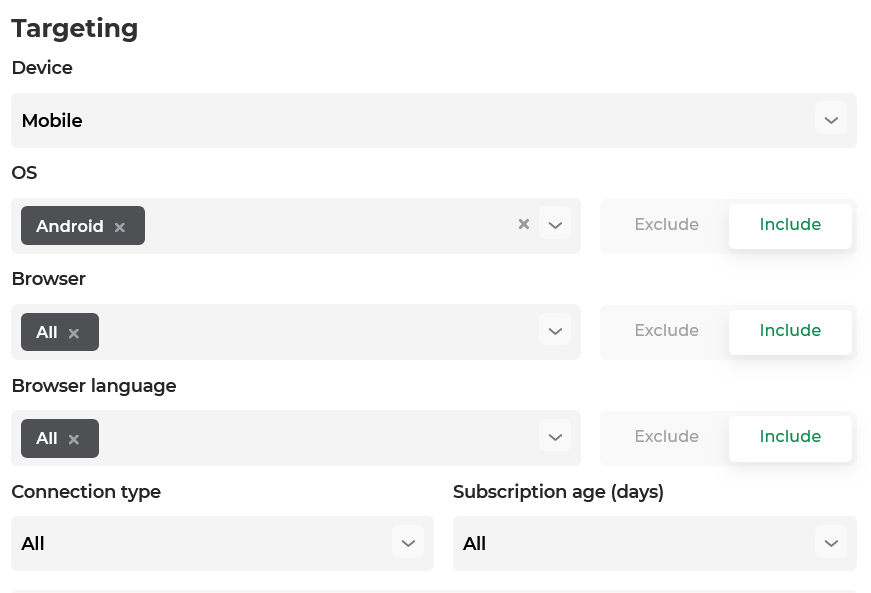
Task: Set Browser targeting to Include
Action: tap(790, 331)
